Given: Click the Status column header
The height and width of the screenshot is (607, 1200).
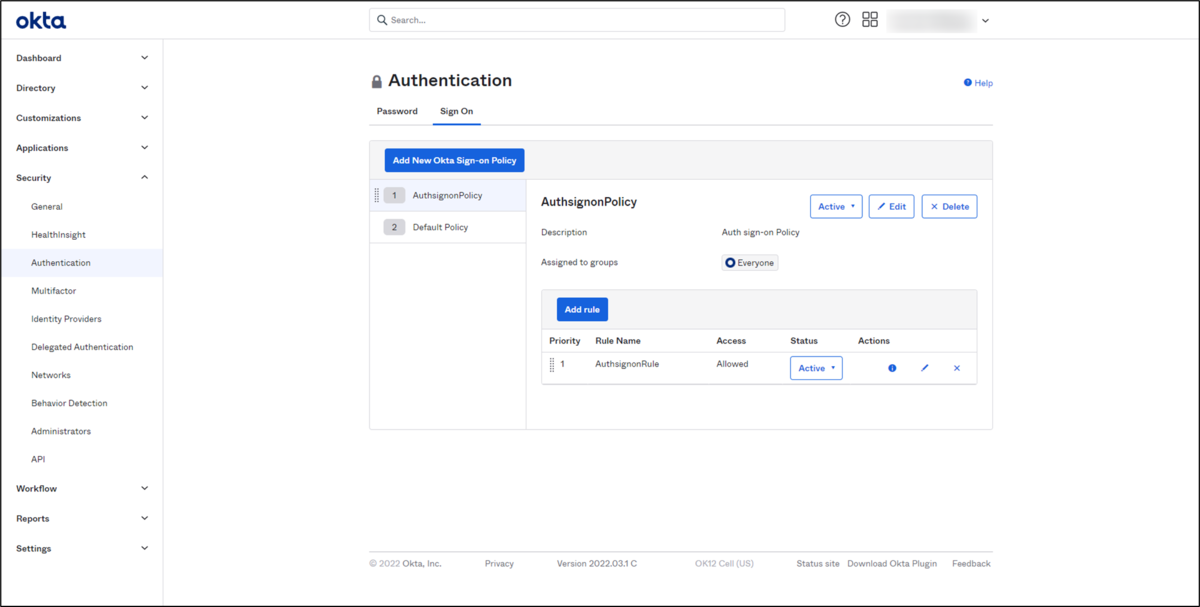Looking at the screenshot, I should click(x=804, y=341).
